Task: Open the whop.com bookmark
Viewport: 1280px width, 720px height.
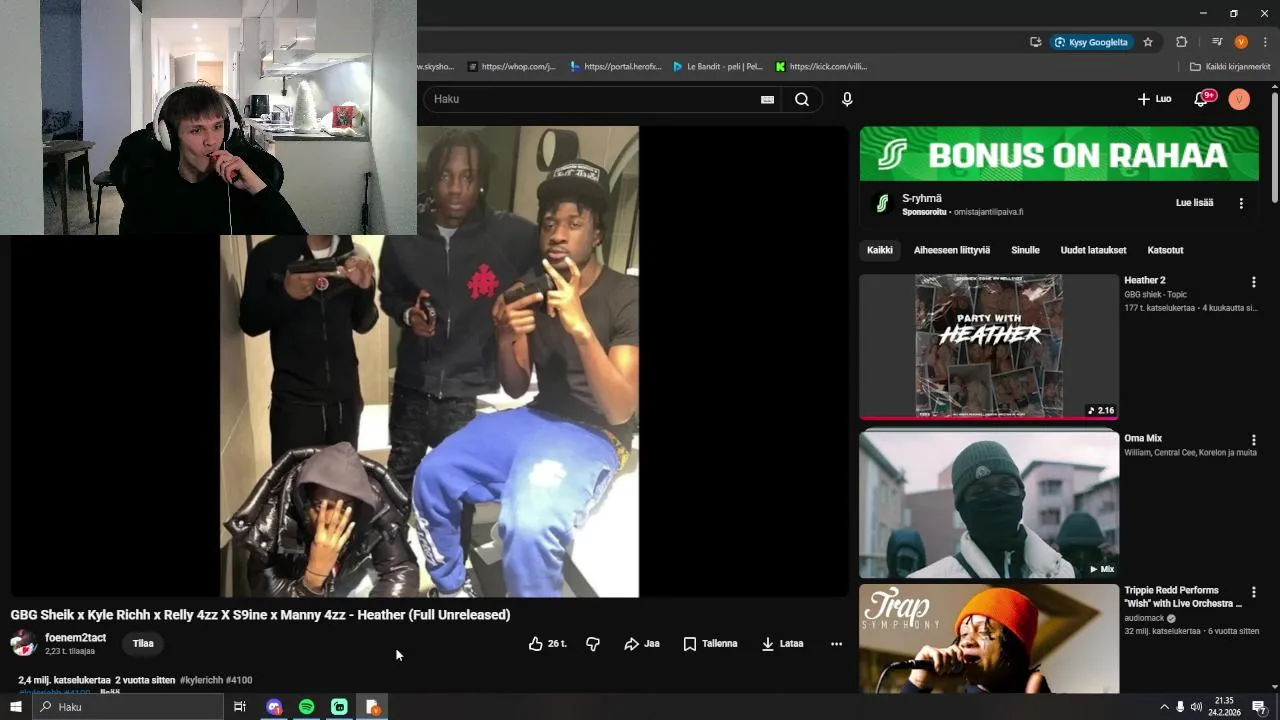Action: tap(511, 67)
